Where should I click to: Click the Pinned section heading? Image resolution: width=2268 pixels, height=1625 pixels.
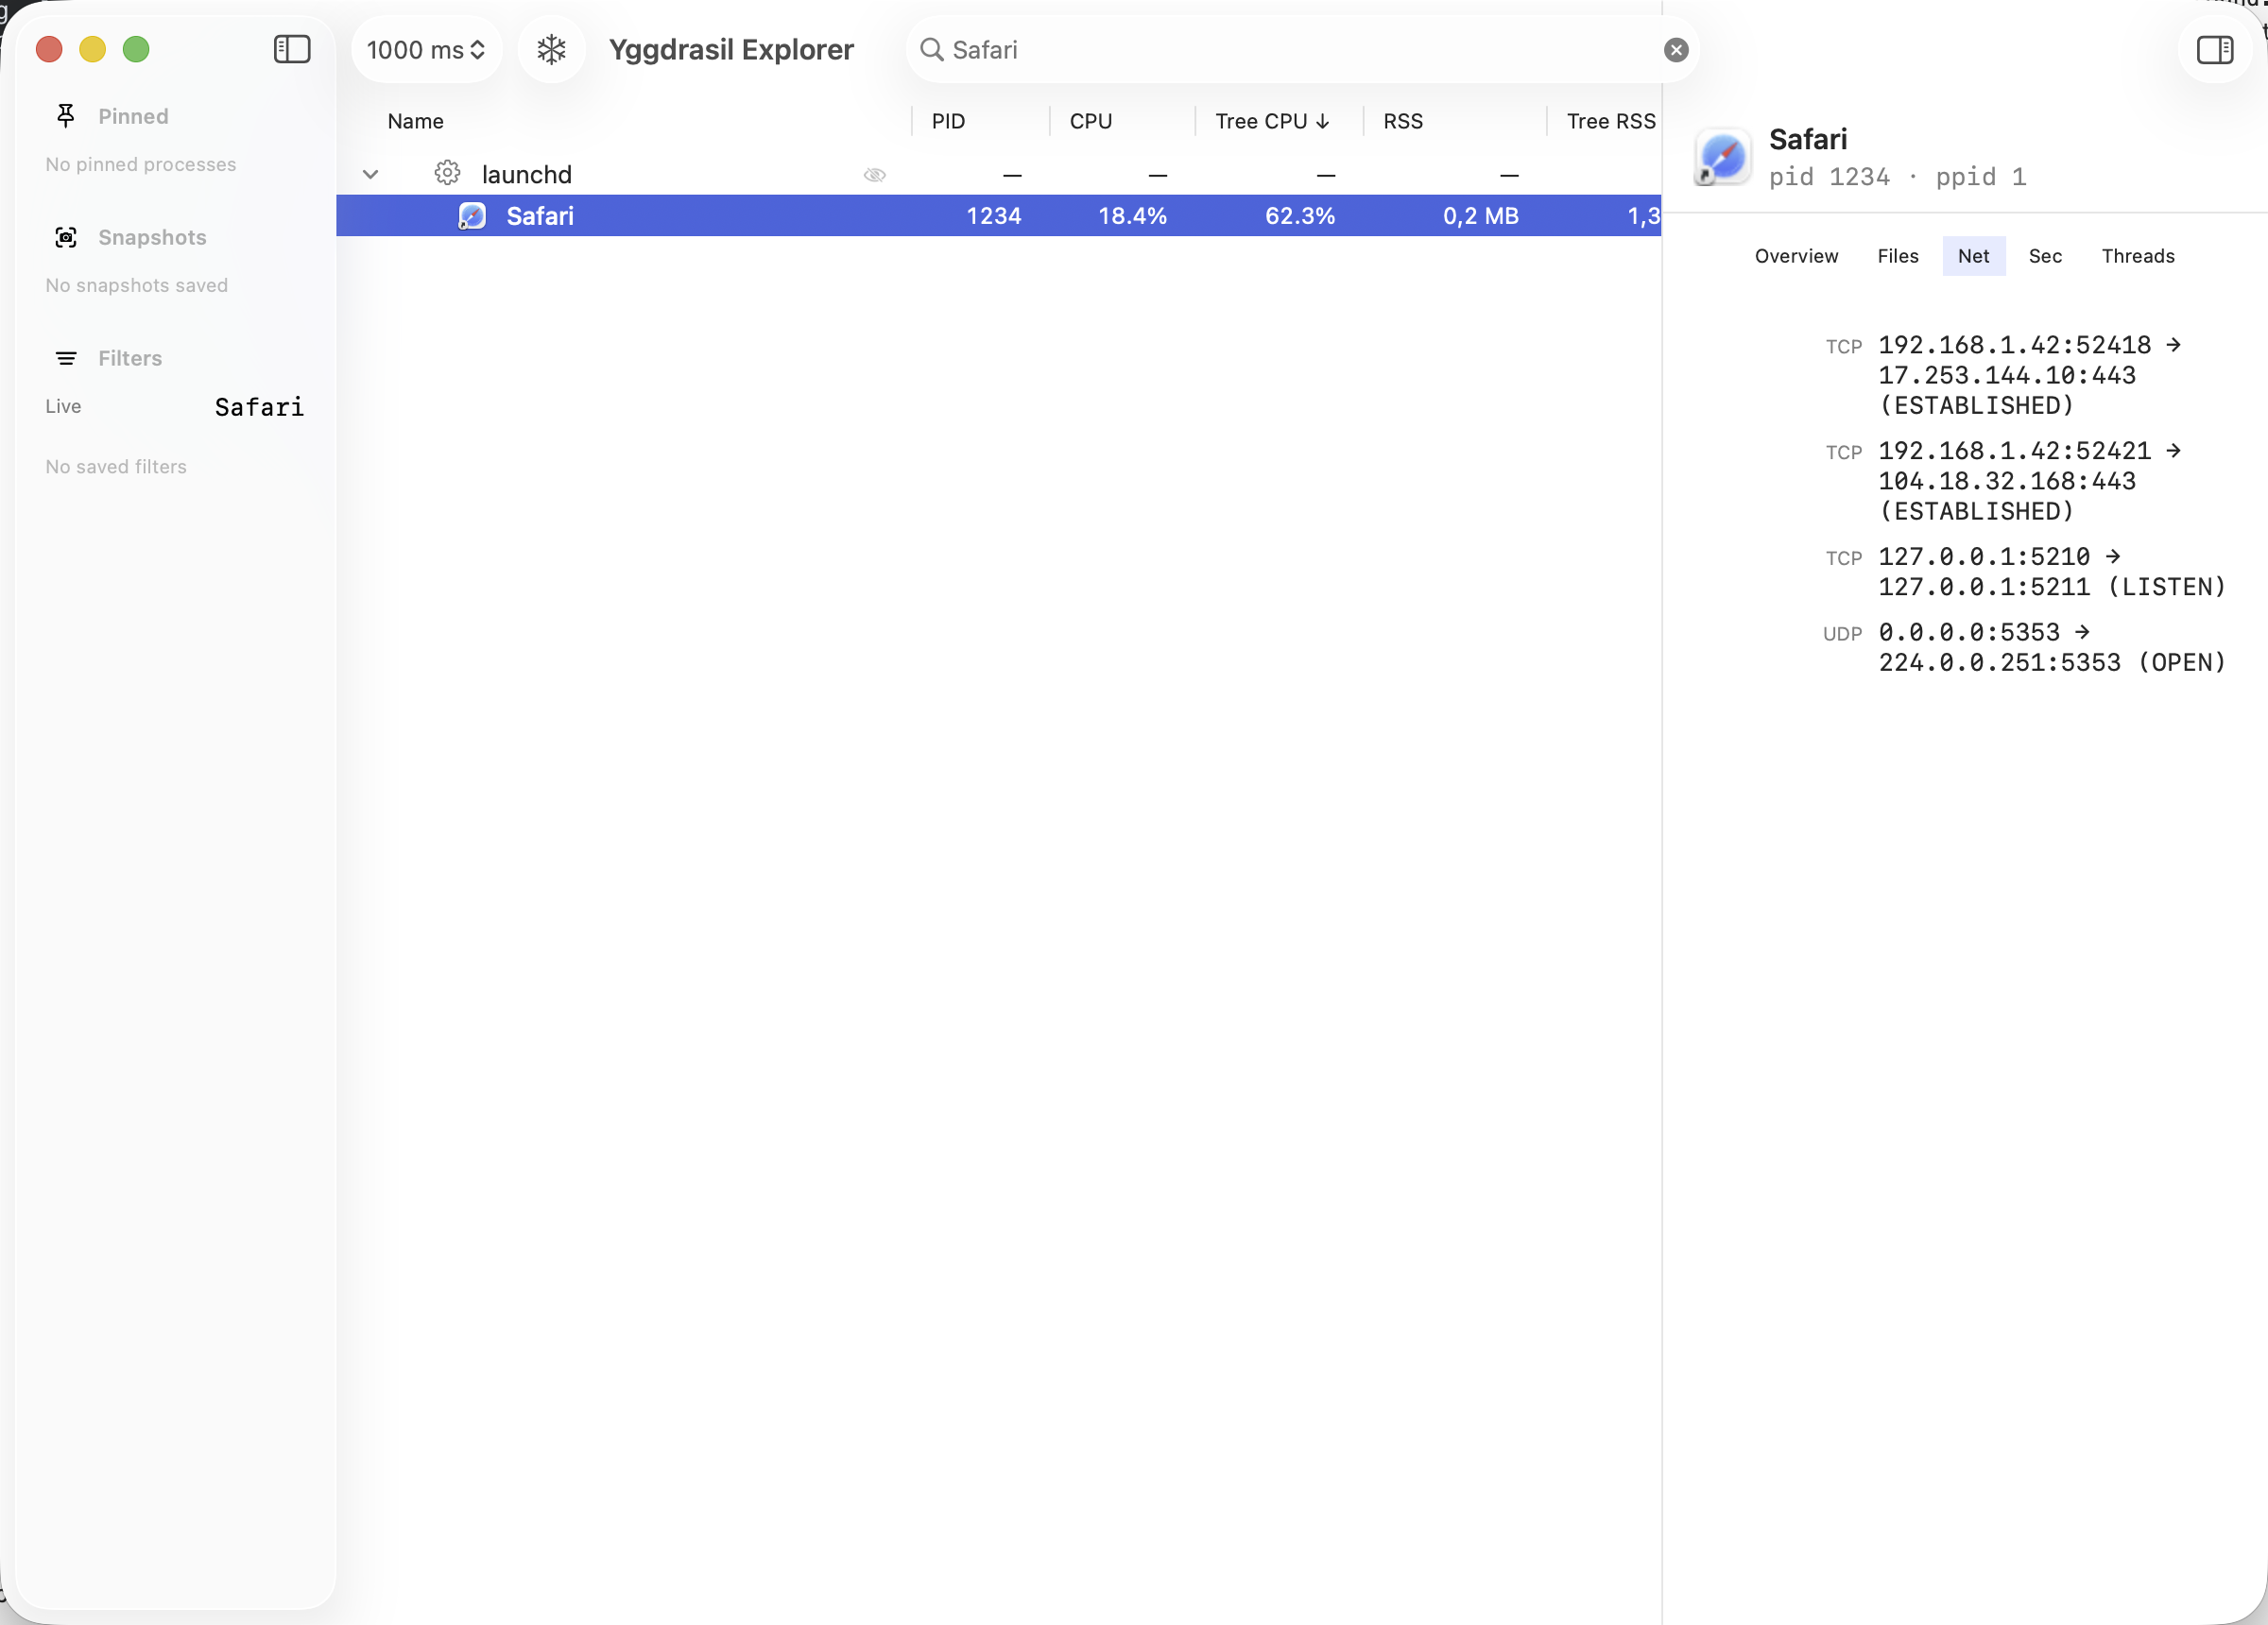point(133,116)
